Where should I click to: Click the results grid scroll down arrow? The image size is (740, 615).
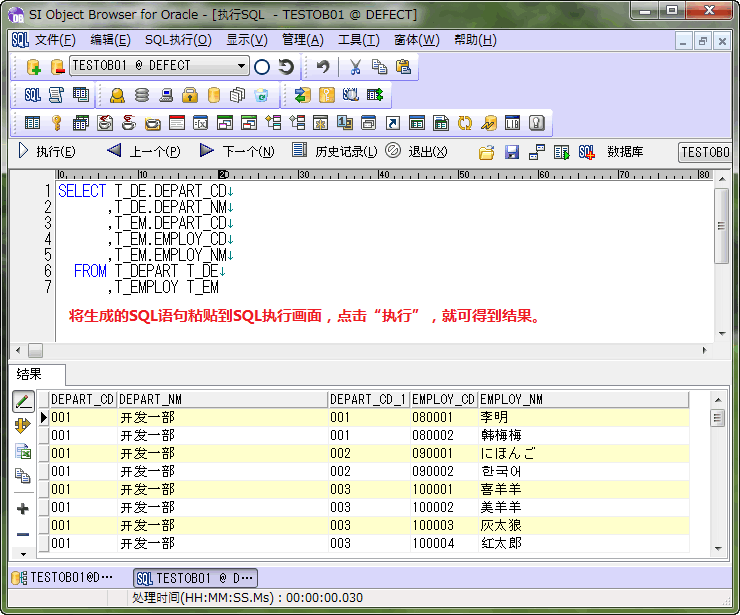(x=718, y=548)
